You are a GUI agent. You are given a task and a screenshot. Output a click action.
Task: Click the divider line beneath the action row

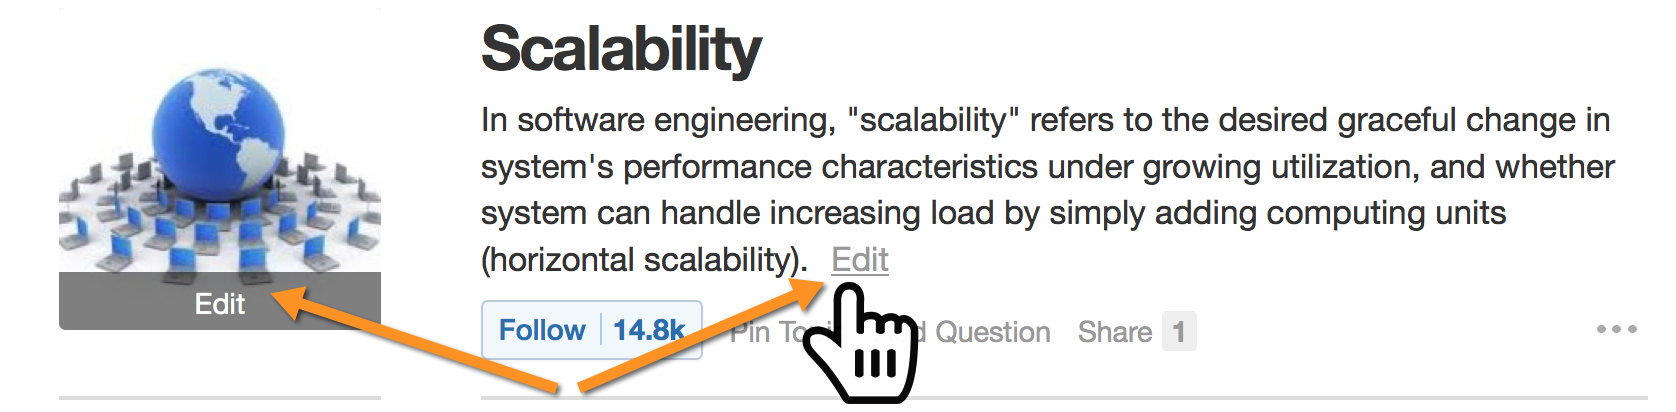(1064, 398)
